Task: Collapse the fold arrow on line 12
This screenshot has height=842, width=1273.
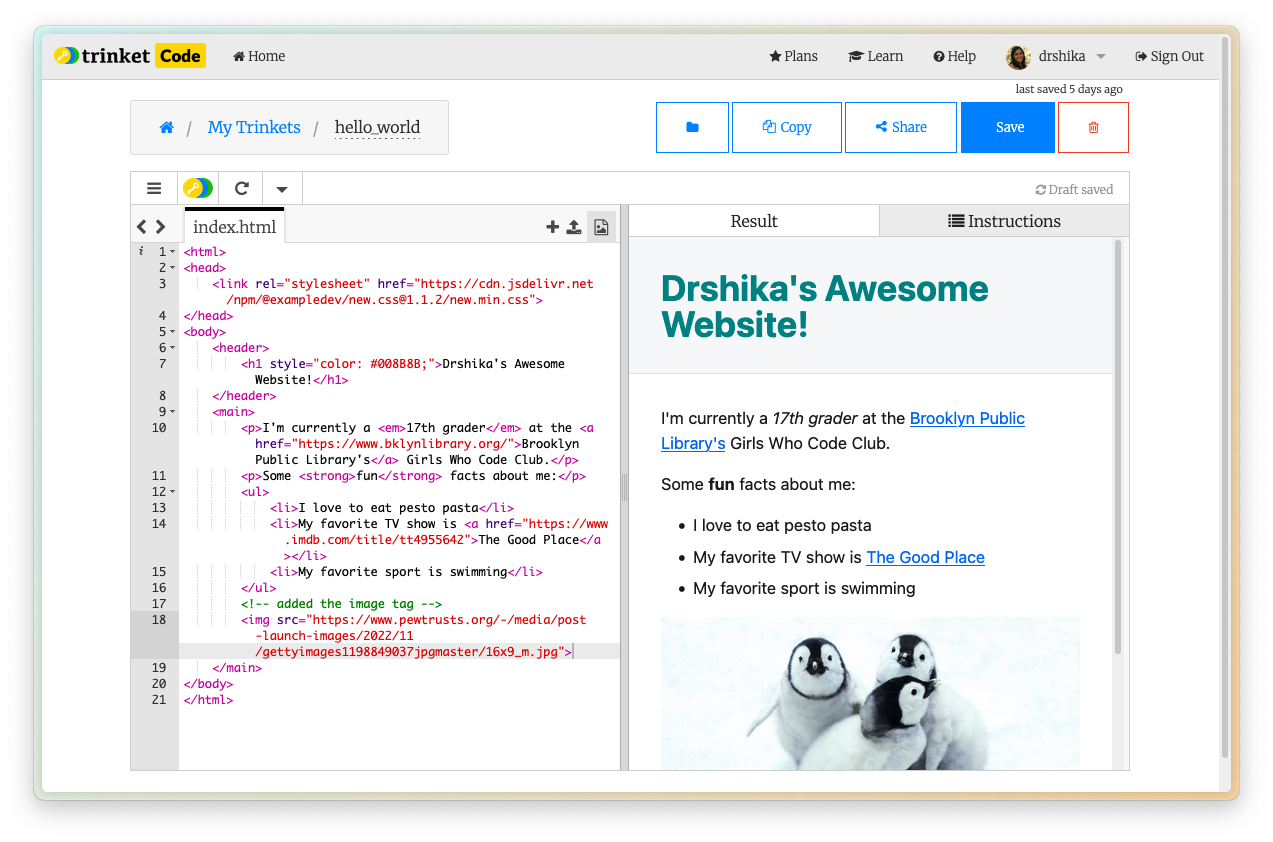Action: pyautogui.click(x=172, y=492)
